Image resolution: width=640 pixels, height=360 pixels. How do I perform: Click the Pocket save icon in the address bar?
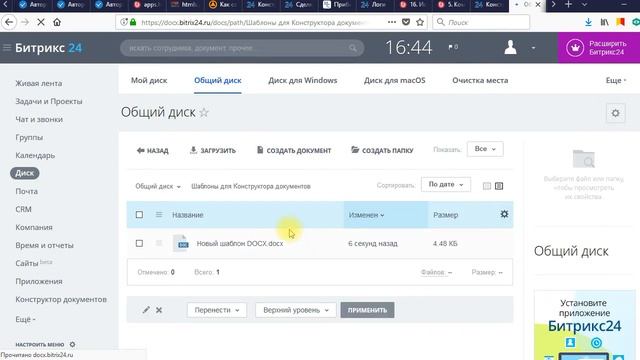pos(406,22)
